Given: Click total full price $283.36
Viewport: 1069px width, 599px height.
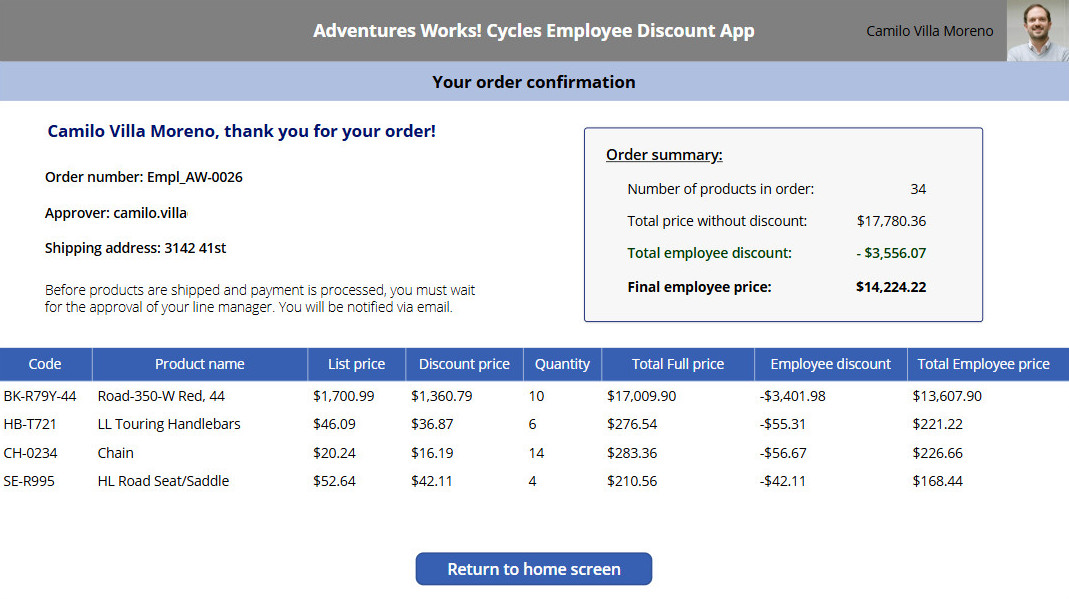Looking at the screenshot, I should point(632,453).
